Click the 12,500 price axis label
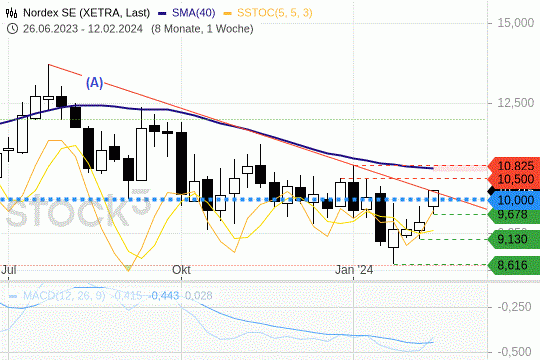This screenshot has width=540, height=360. coord(516,103)
